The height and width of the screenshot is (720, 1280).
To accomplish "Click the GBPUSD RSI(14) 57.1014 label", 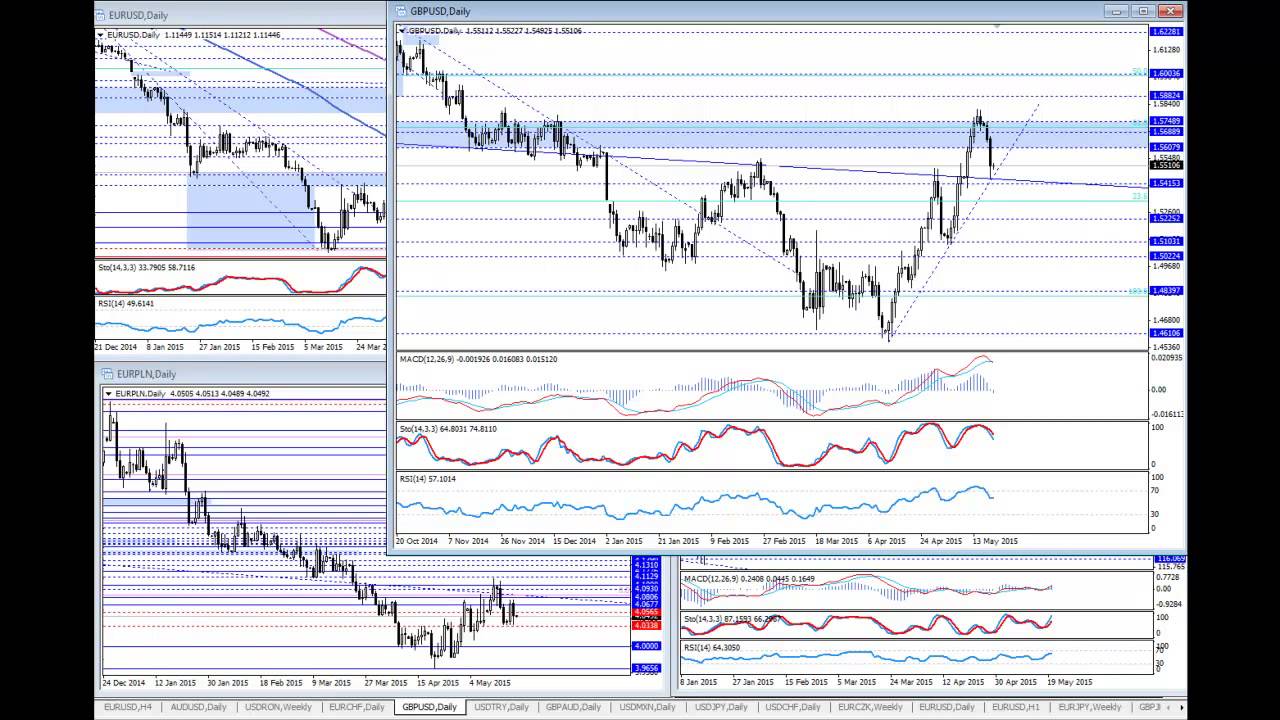I will pos(427,479).
